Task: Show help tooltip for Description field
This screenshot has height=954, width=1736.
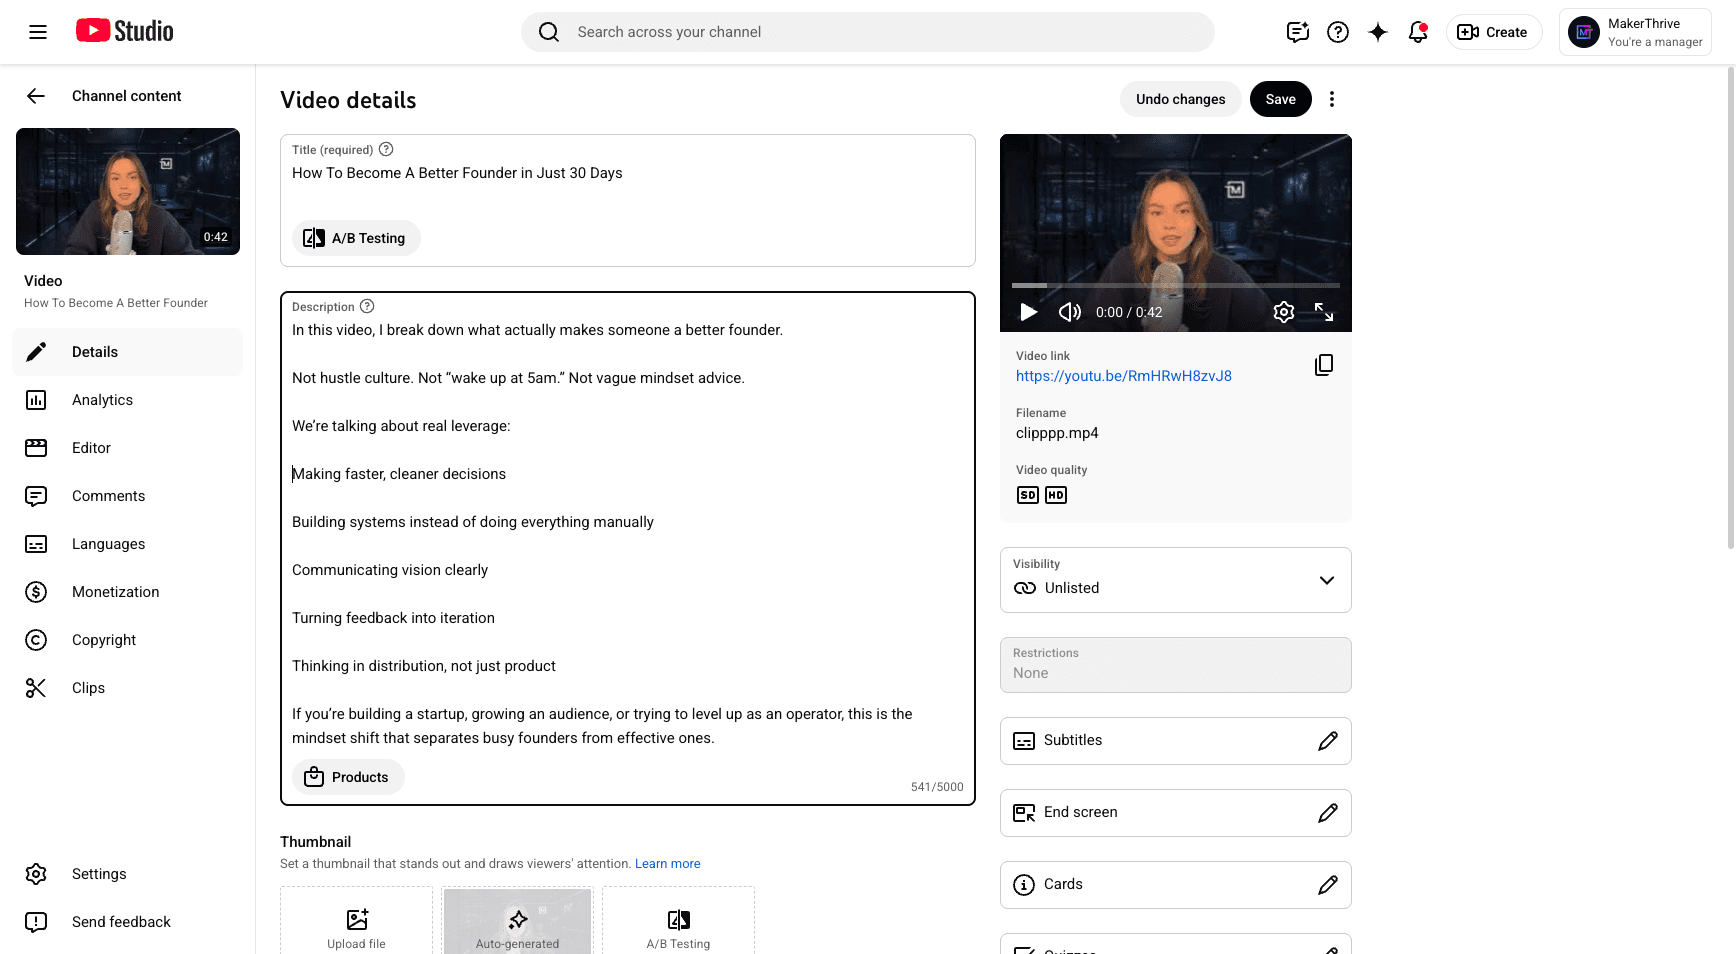Action: (367, 306)
